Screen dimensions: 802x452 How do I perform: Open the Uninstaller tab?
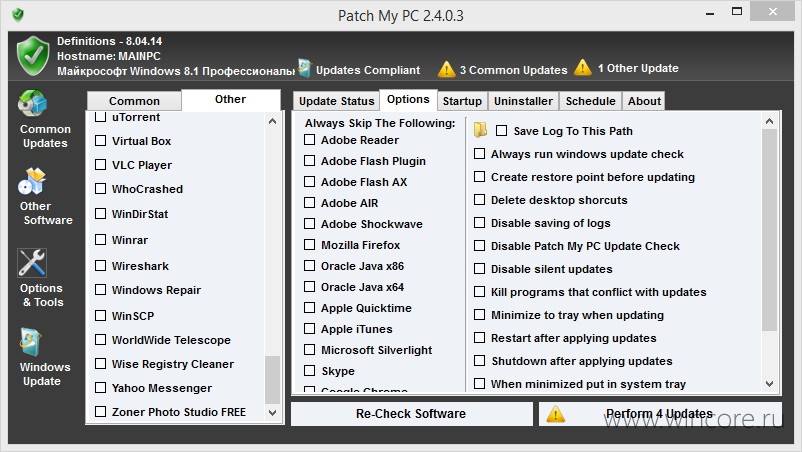523,101
